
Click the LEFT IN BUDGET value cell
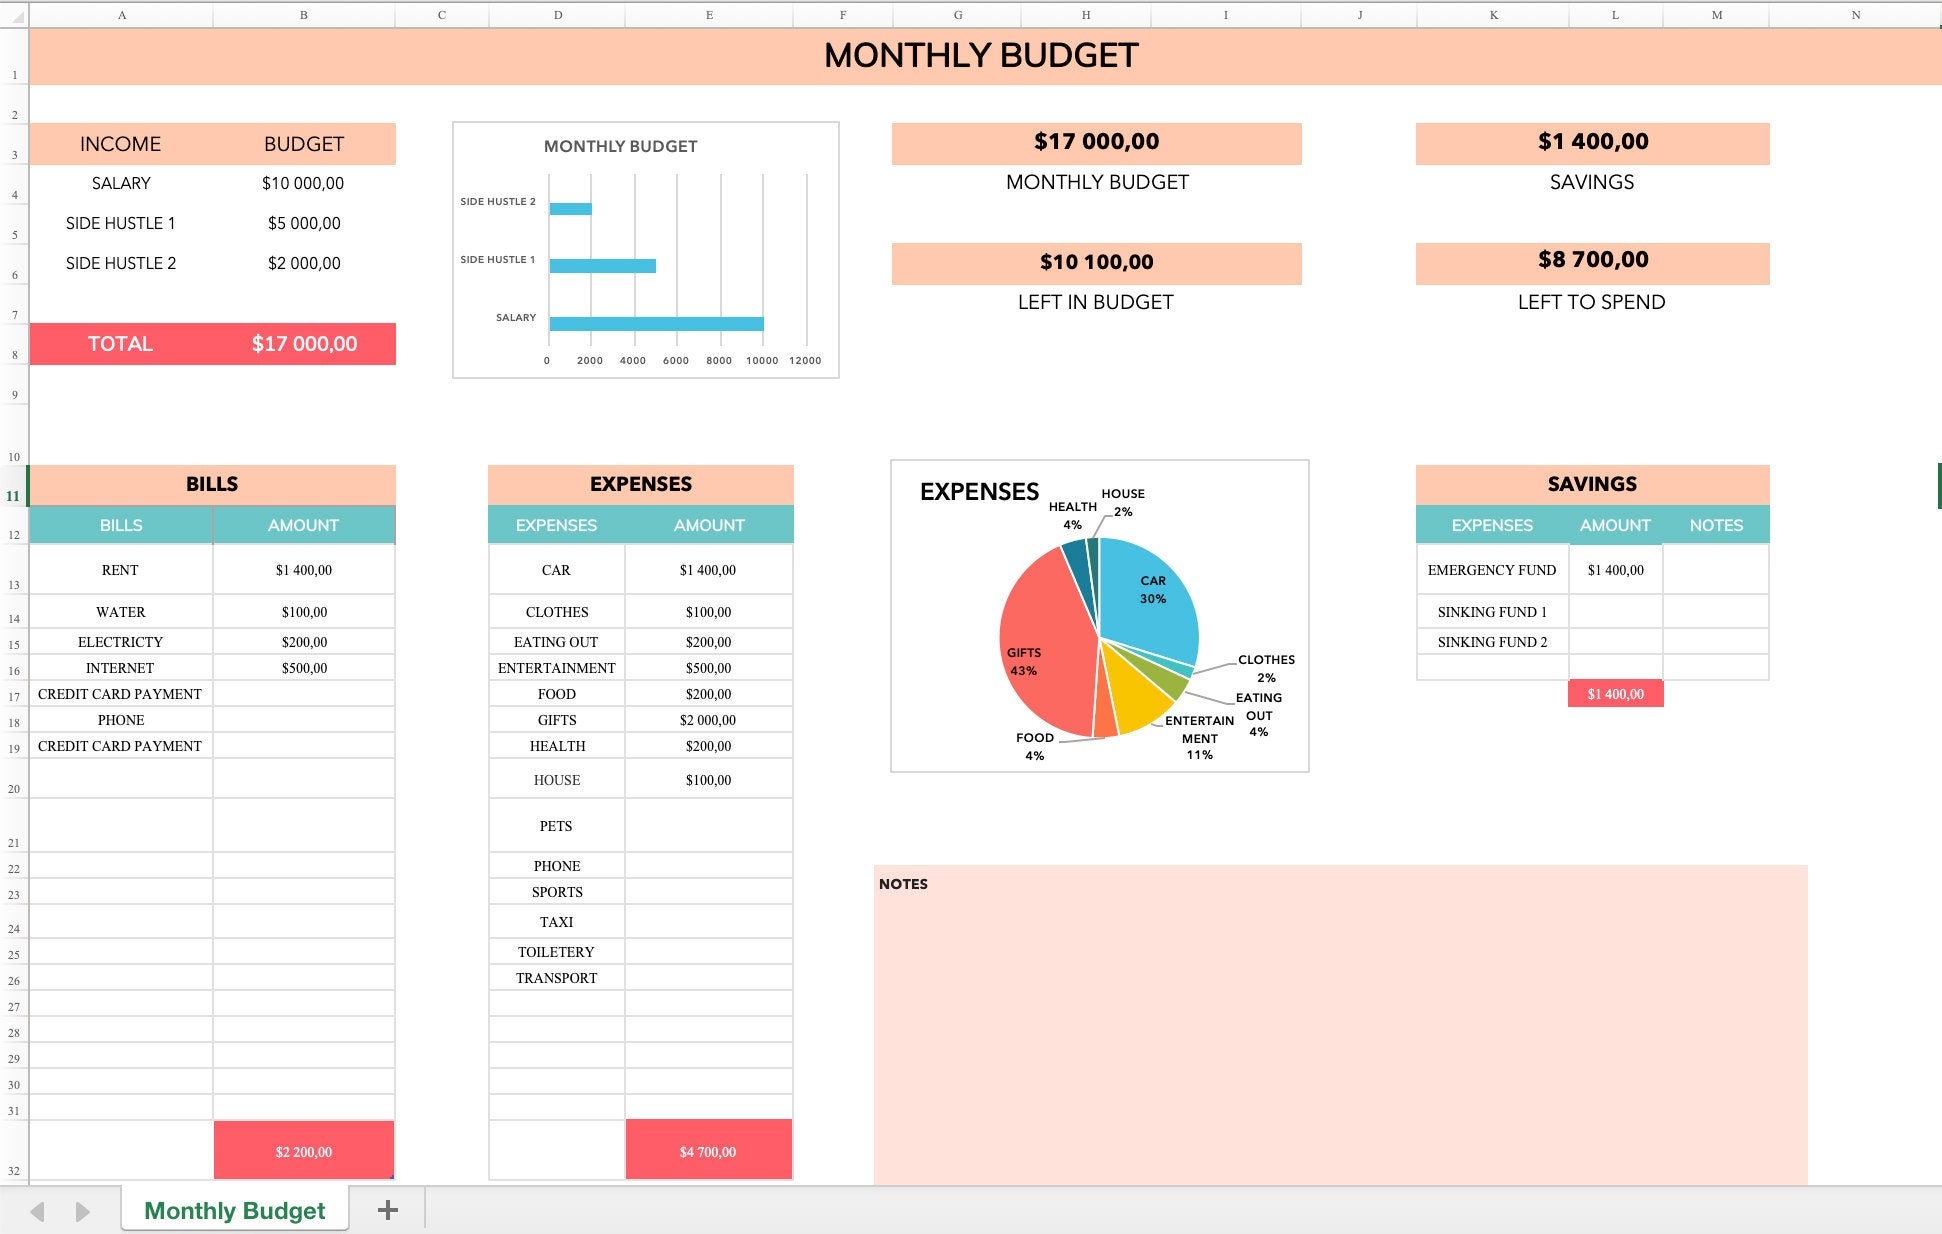[1096, 263]
